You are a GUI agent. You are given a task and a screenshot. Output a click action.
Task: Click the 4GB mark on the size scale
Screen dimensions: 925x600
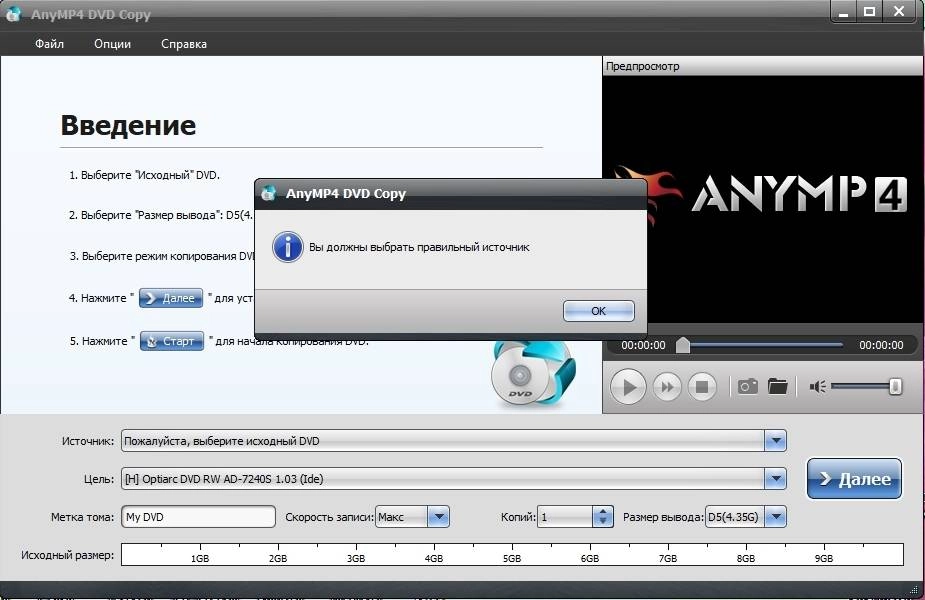[434, 558]
